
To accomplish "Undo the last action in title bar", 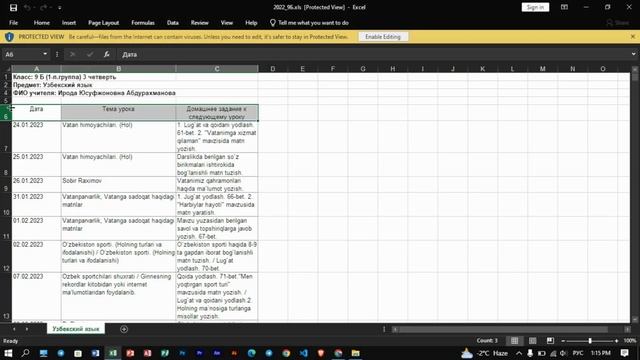I will (27, 7).
